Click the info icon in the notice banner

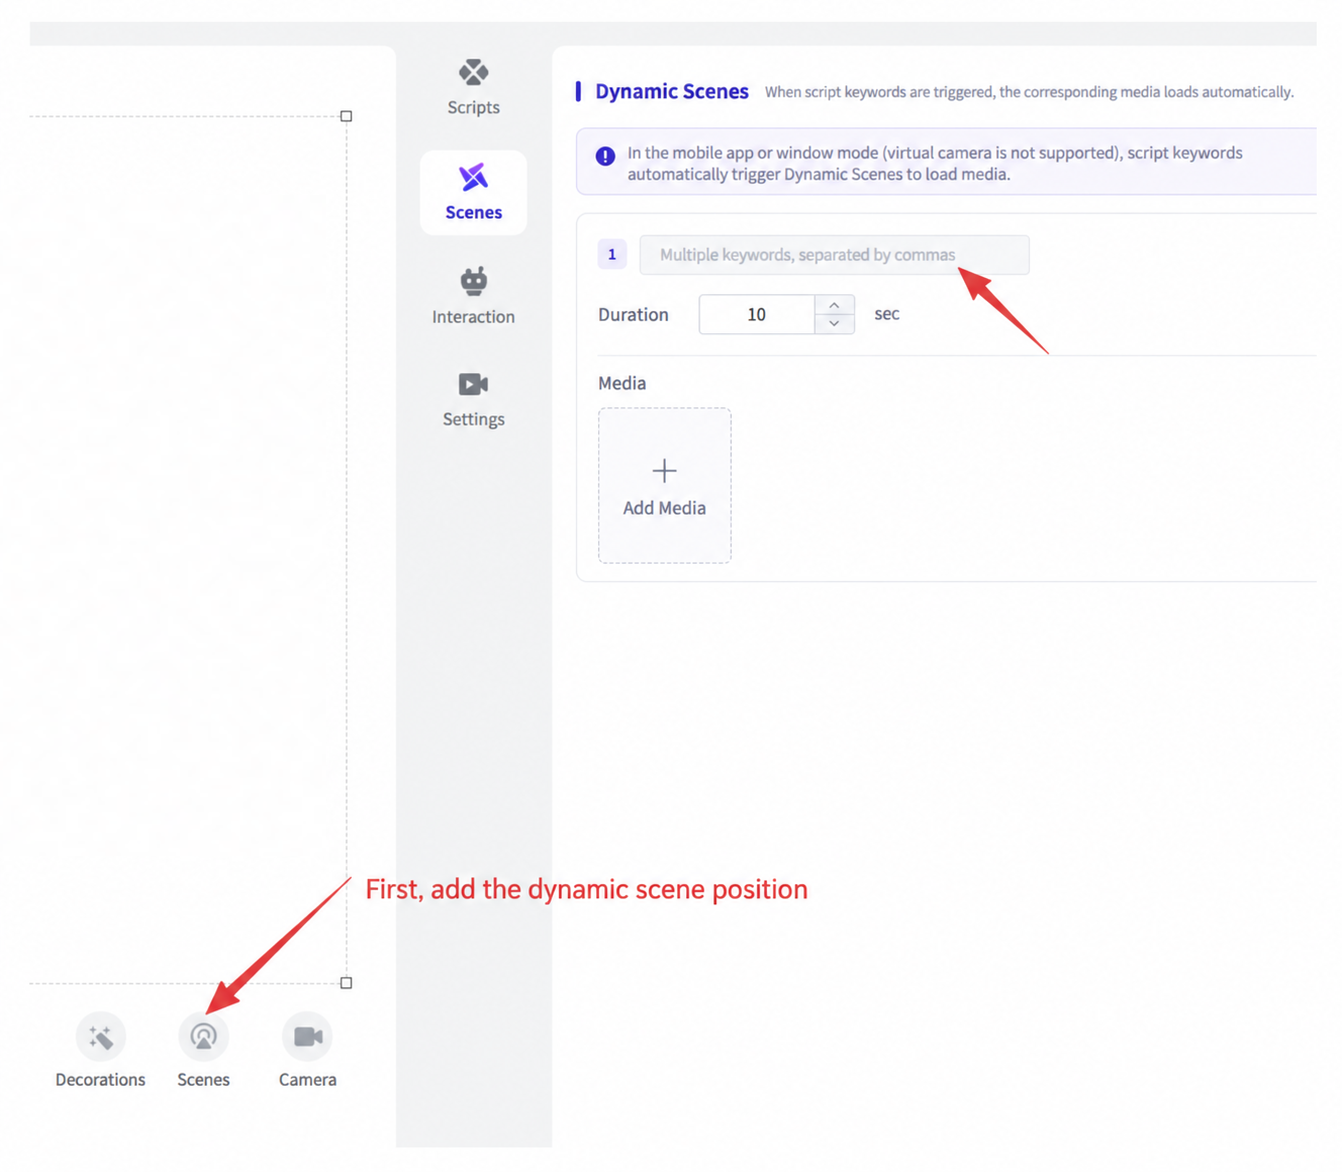click(605, 156)
